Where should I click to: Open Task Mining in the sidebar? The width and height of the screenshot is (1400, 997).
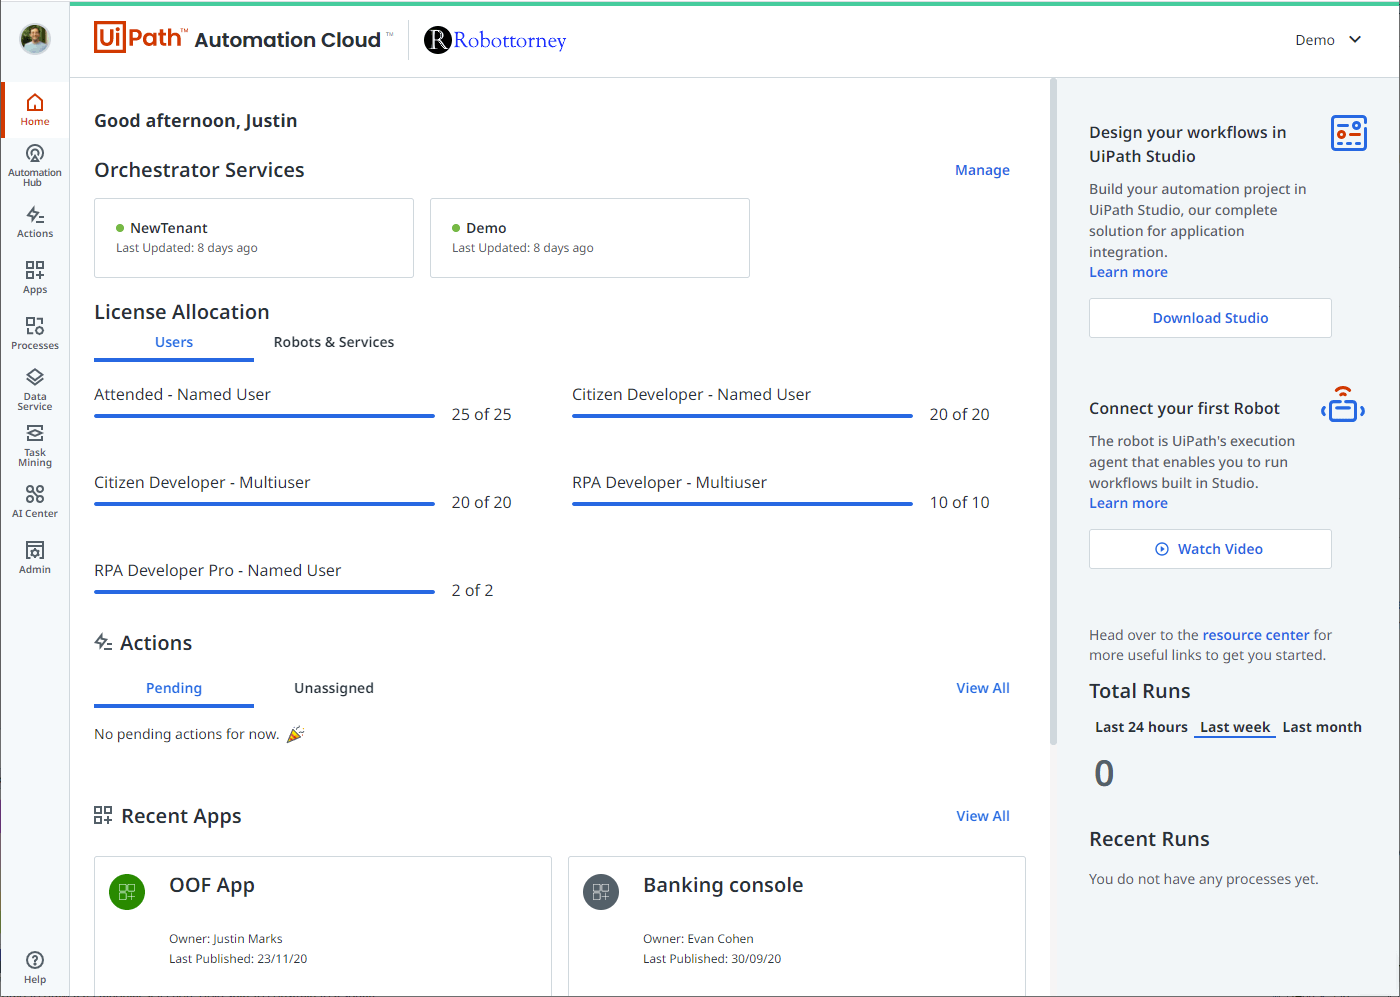pos(35,446)
